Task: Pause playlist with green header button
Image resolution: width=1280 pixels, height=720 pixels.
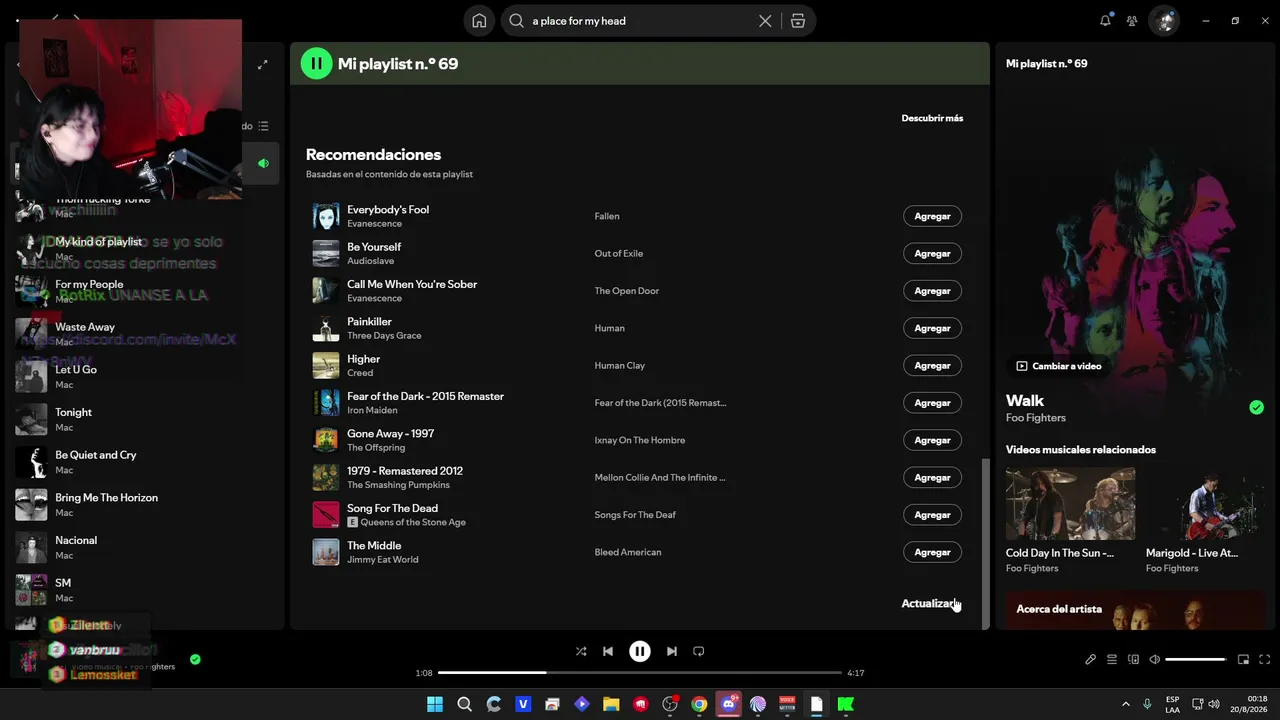Action: tap(316, 64)
